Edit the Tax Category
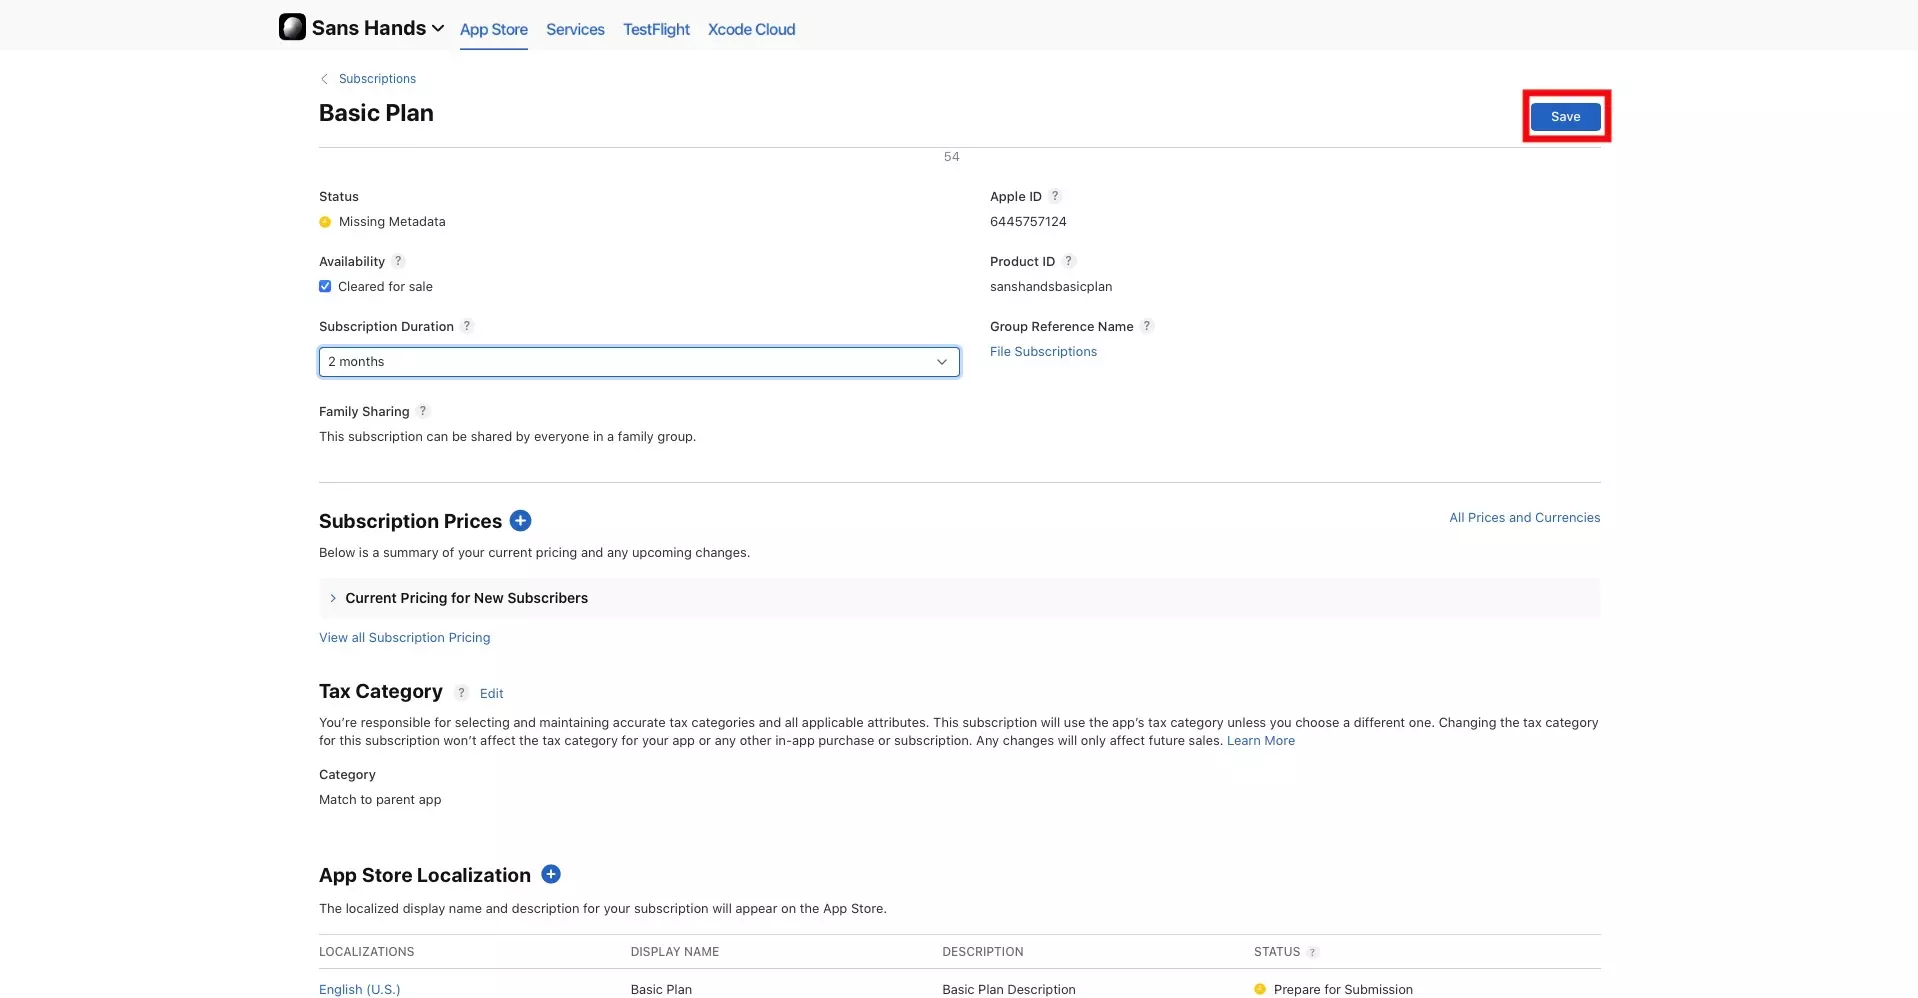Image resolution: width=1918 pixels, height=998 pixels. click(491, 694)
